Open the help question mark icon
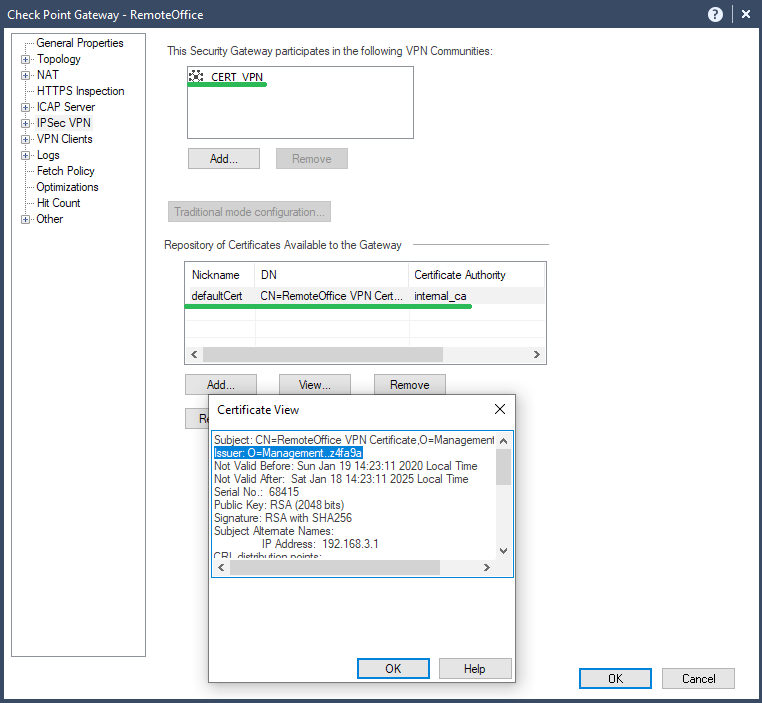Screen dimensions: 762x703 (715, 15)
